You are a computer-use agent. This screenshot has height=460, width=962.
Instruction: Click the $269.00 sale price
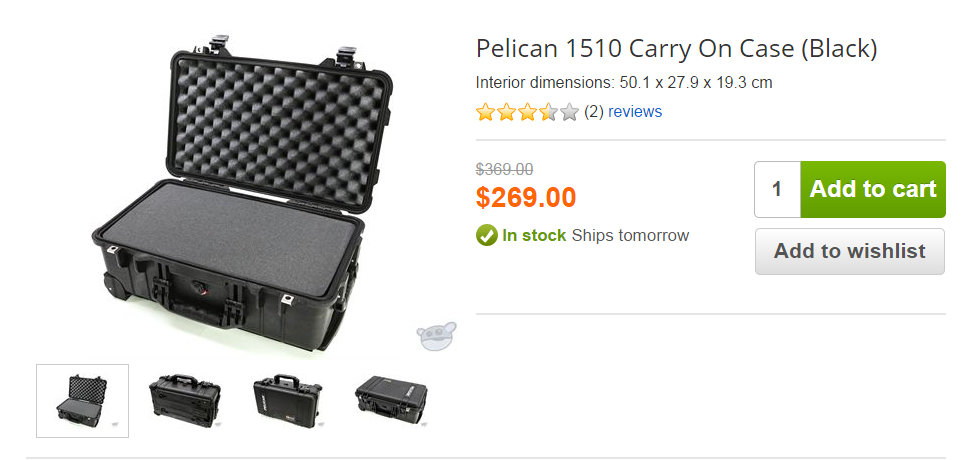pos(526,197)
